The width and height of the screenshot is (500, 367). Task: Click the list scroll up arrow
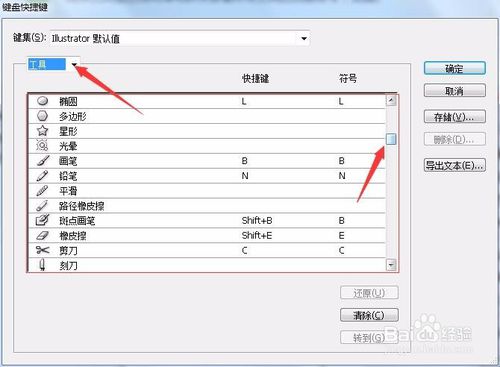pos(391,100)
